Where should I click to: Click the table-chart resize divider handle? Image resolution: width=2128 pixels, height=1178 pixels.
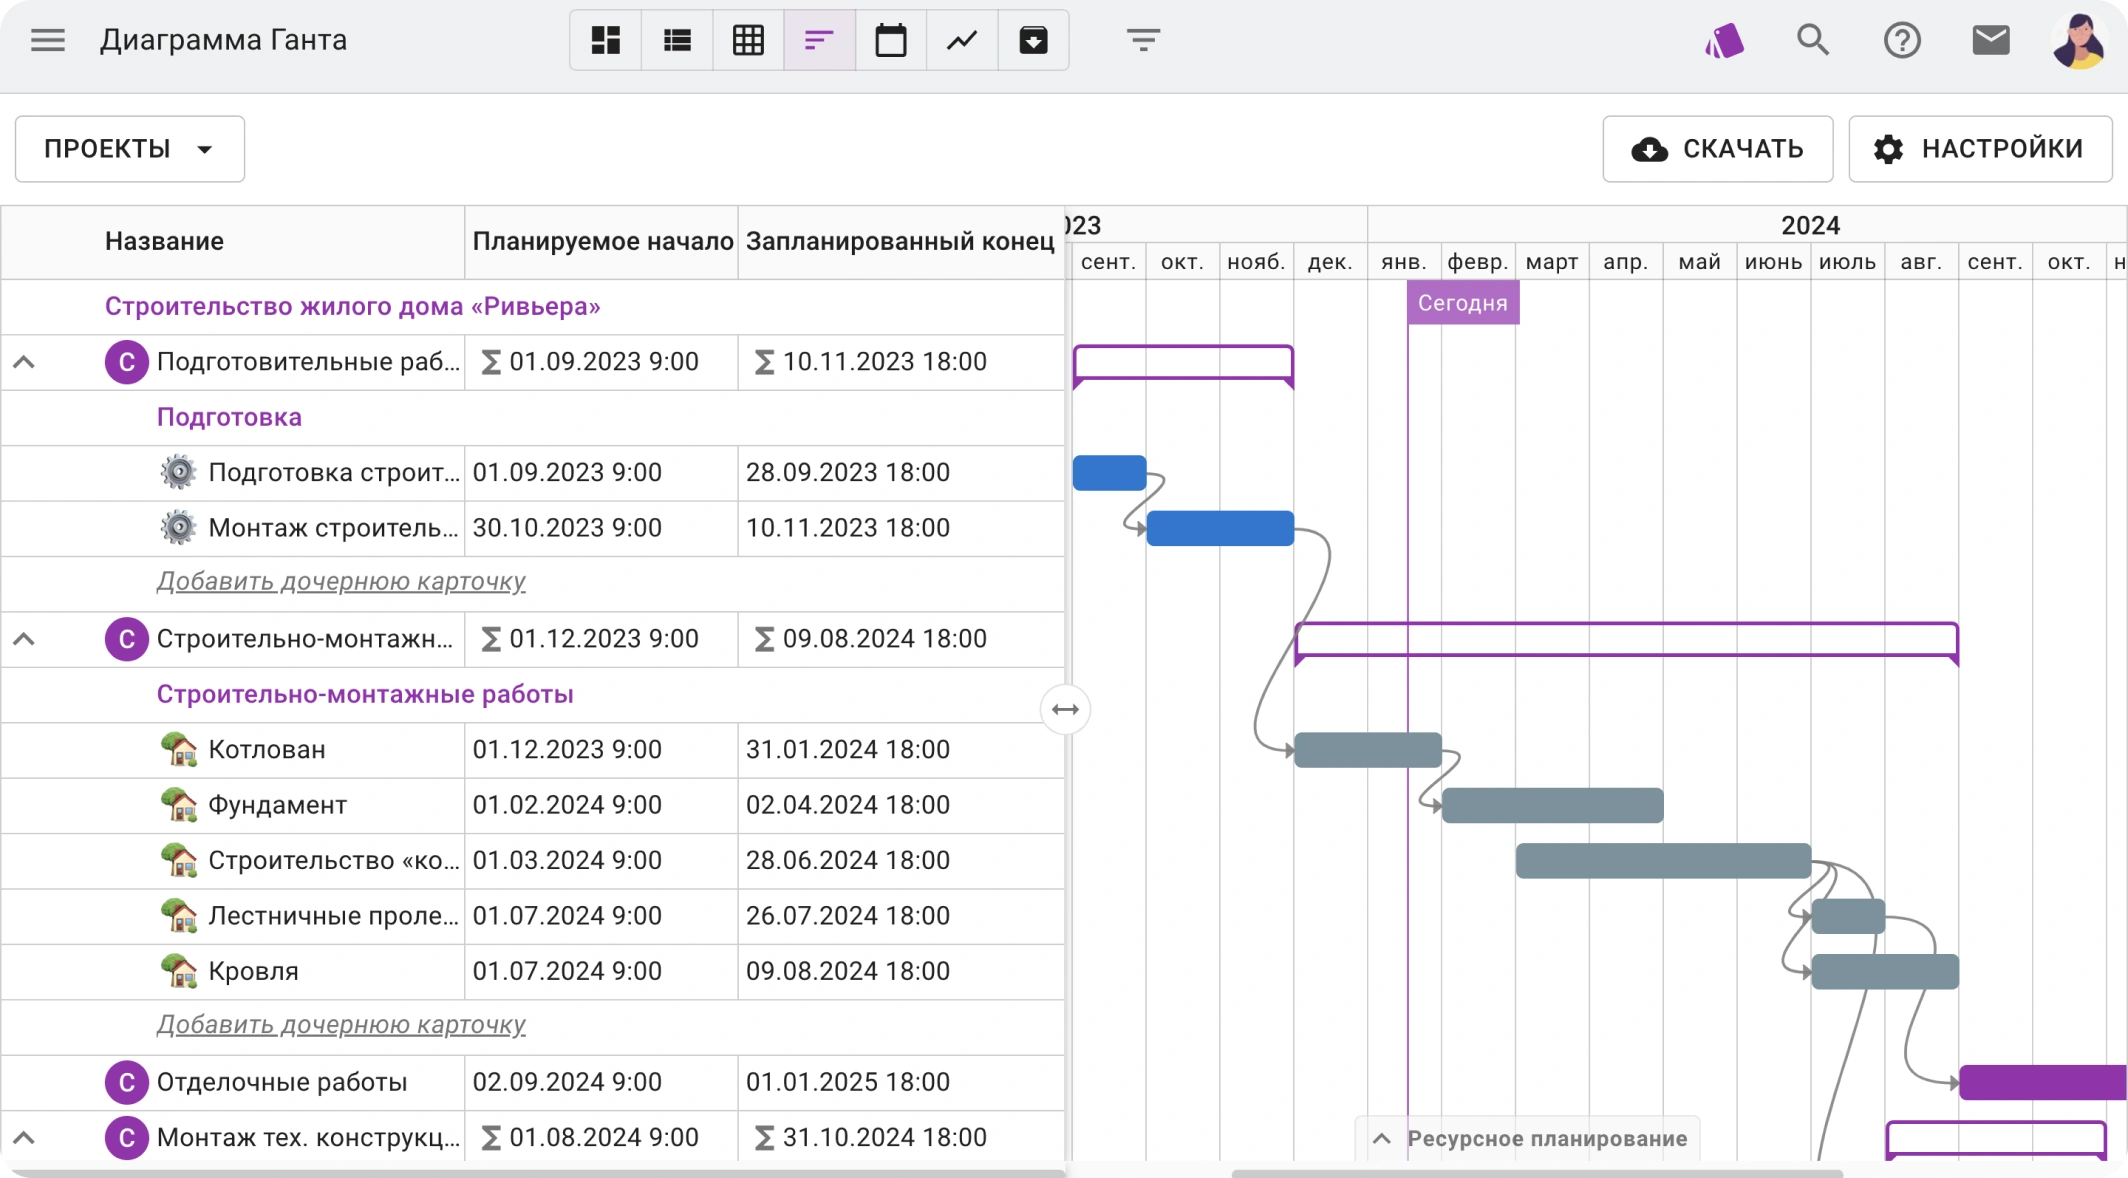click(x=1065, y=709)
